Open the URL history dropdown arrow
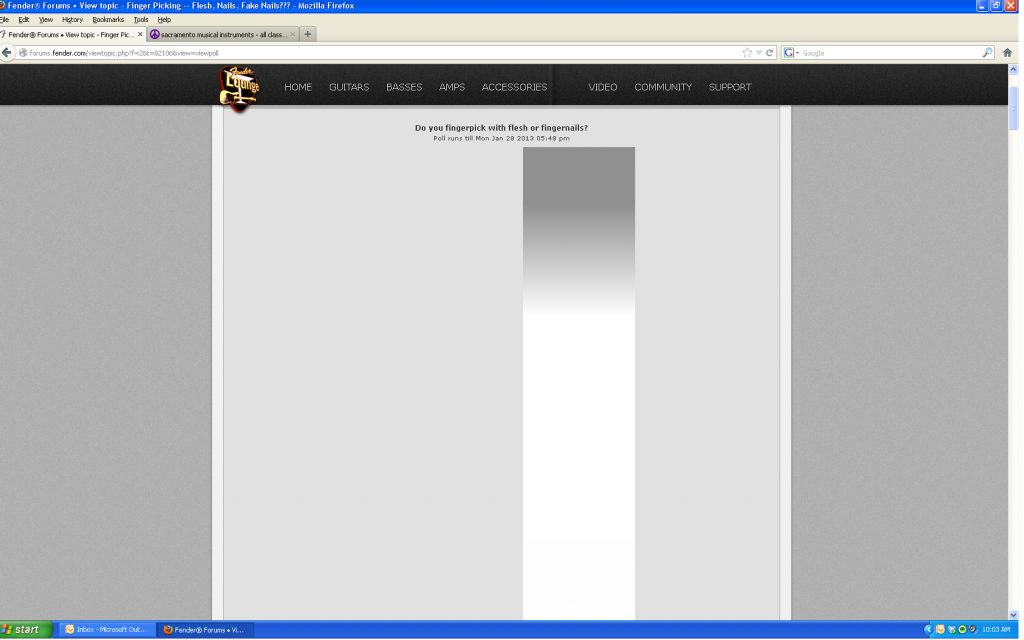 point(759,53)
